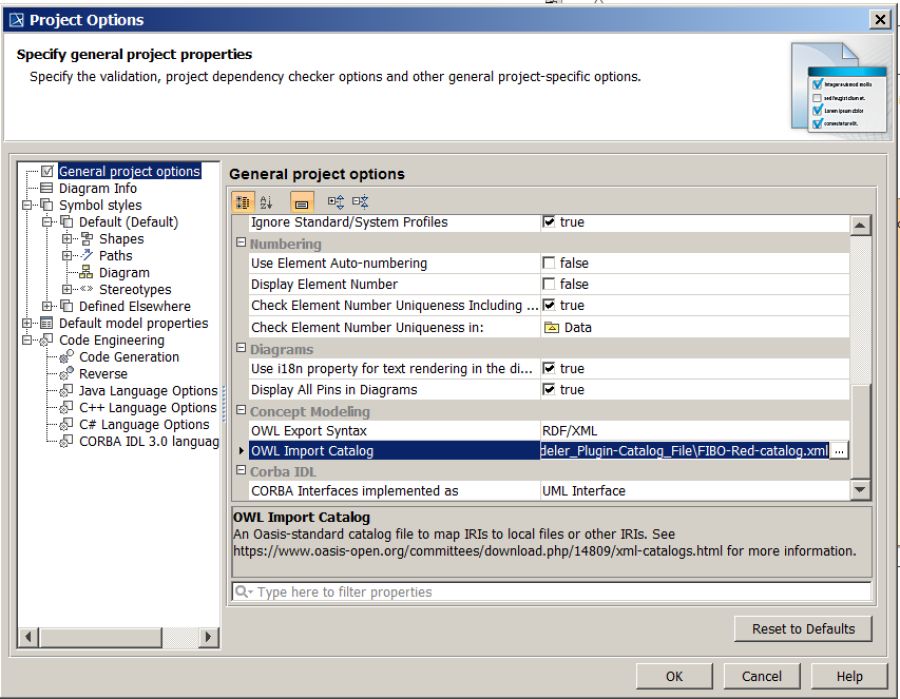Viewport: 900px width, 699px height.
Task: Click the Shapes icon in tree
Action: [x=87, y=239]
